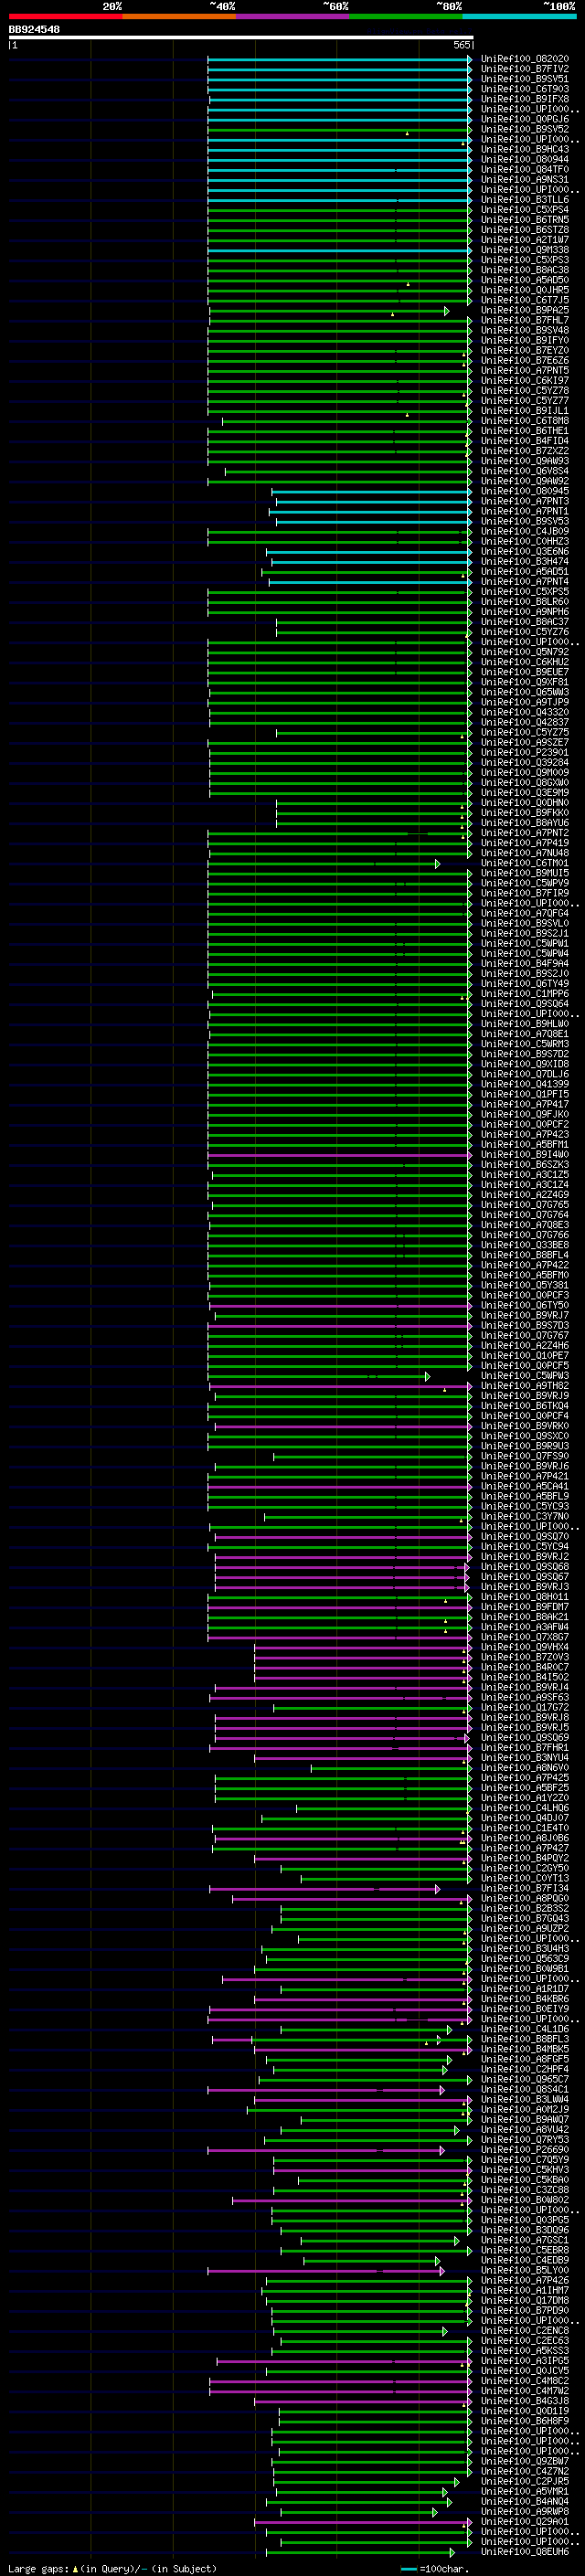Click the UniRef100_B6THE1 hit

point(525,431)
